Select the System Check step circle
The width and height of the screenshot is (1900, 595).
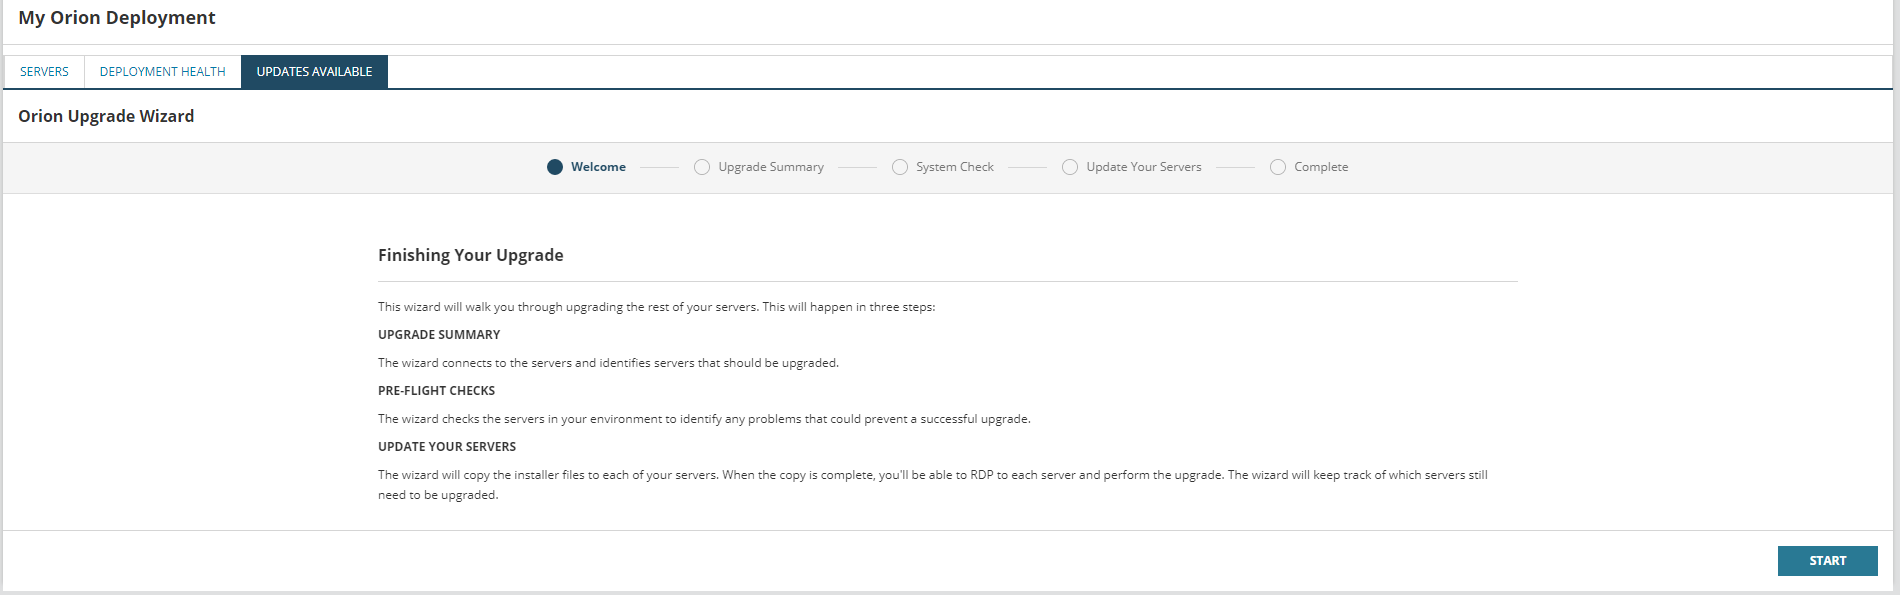click(900, 167)
